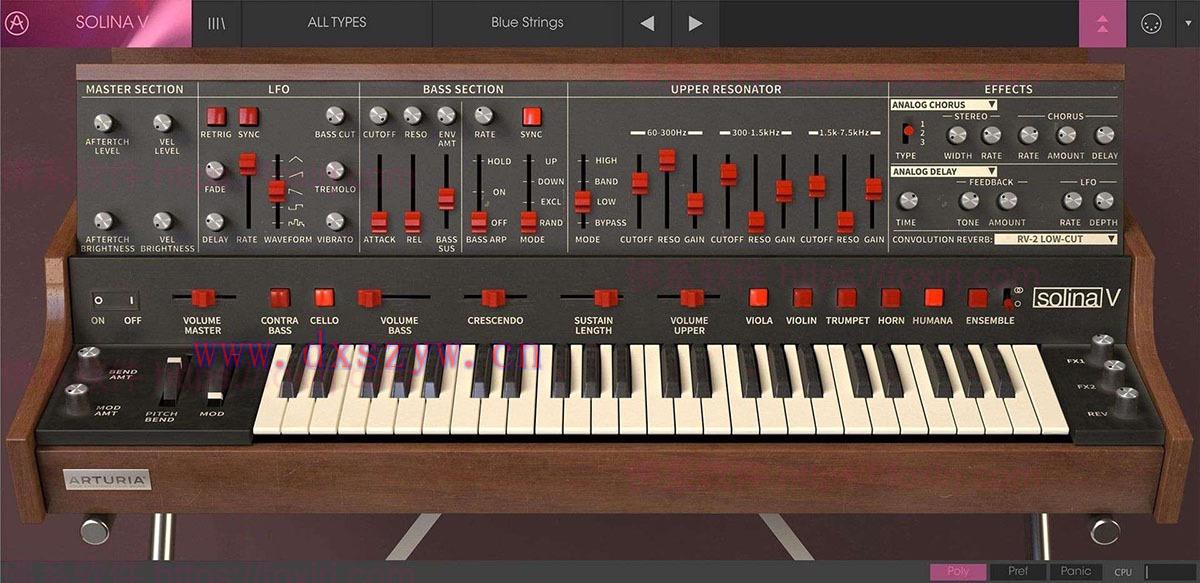The image size is (1200, 583).
Task: Click the FX1 knob beside keyboard
Action: click(1103, 346)
